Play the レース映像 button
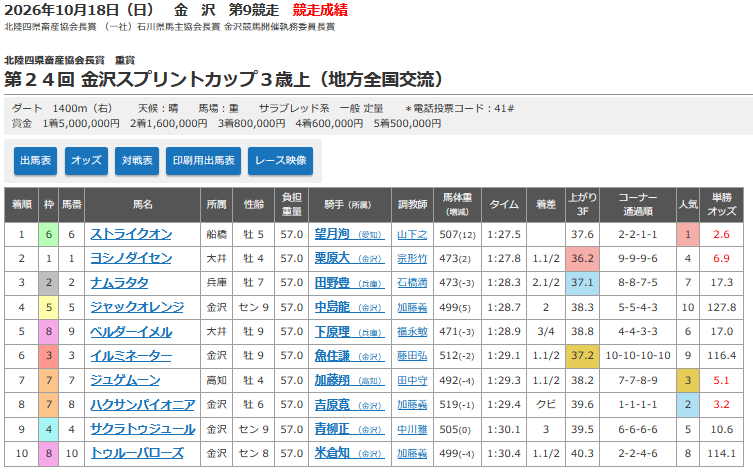Viewport: 753px width, 476px height. 280,160
